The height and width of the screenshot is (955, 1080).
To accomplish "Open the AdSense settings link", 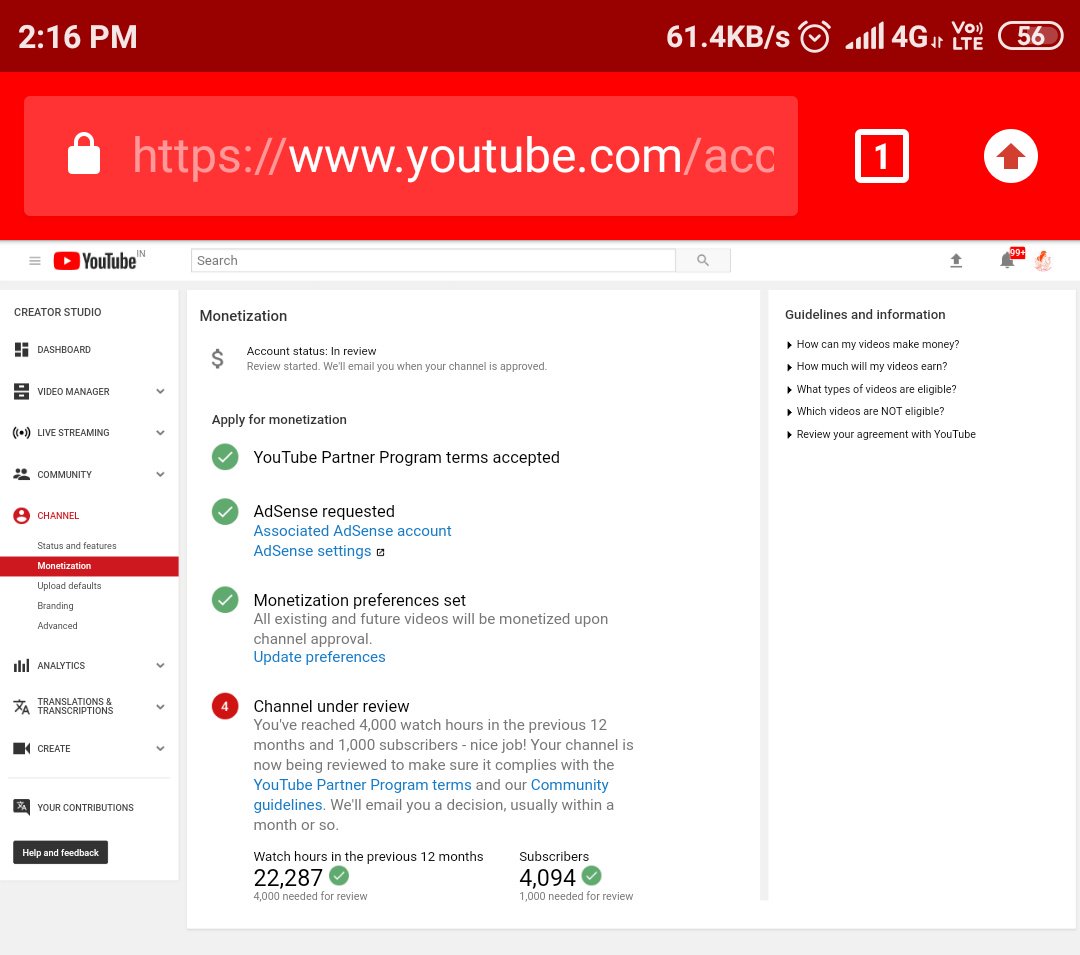I will tap(313, 551).
